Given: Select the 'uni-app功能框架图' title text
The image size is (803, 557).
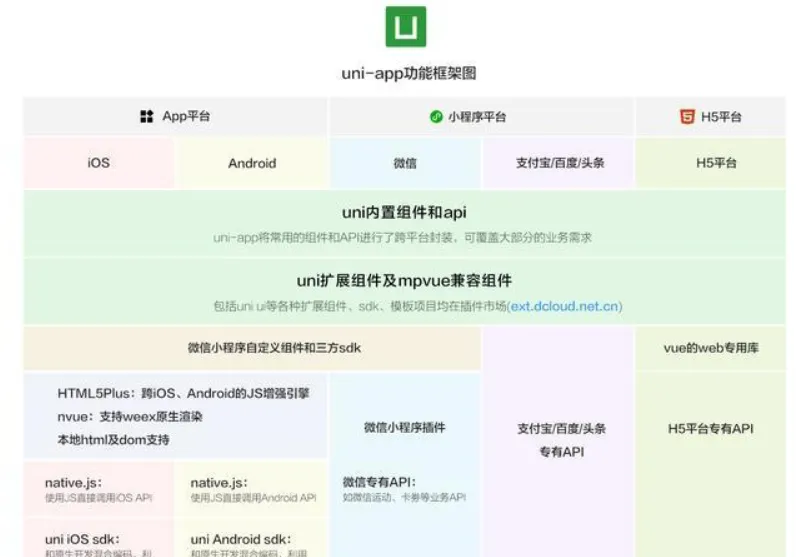Looking at the screenshot, I should [409, 74].
